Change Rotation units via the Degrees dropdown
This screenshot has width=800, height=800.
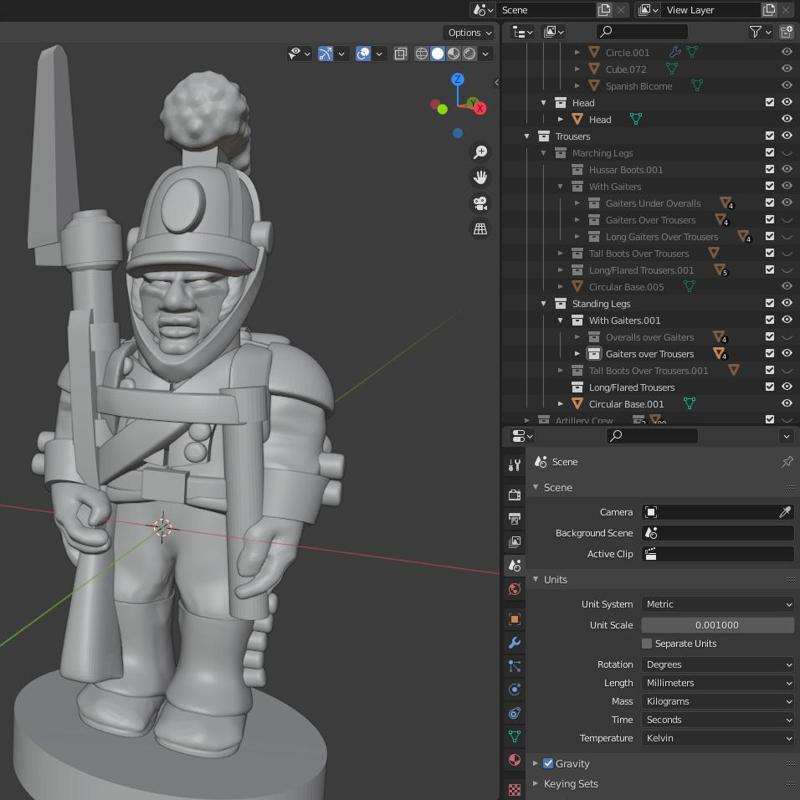coord(718,664)
